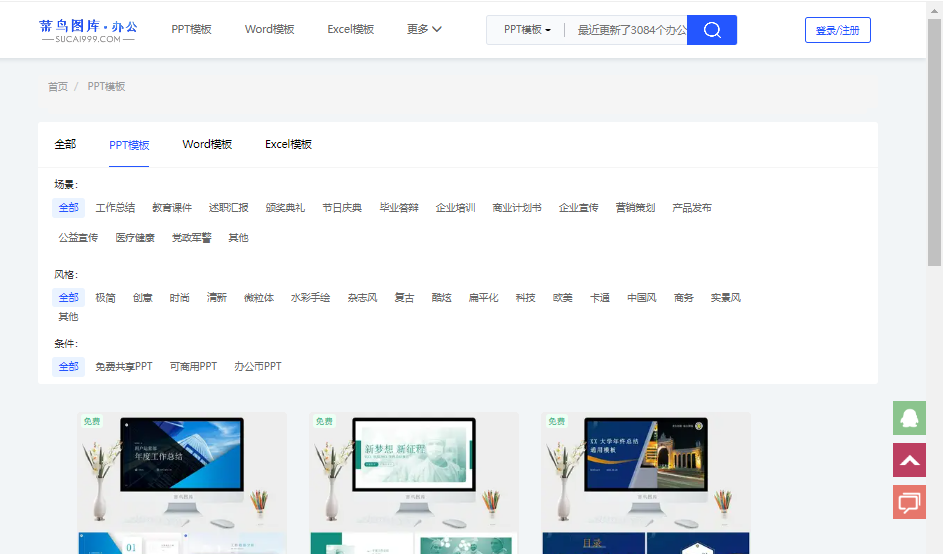Filter style by 杂志风
This screenshot has height=554, width=943.
(x=363, y=298)
